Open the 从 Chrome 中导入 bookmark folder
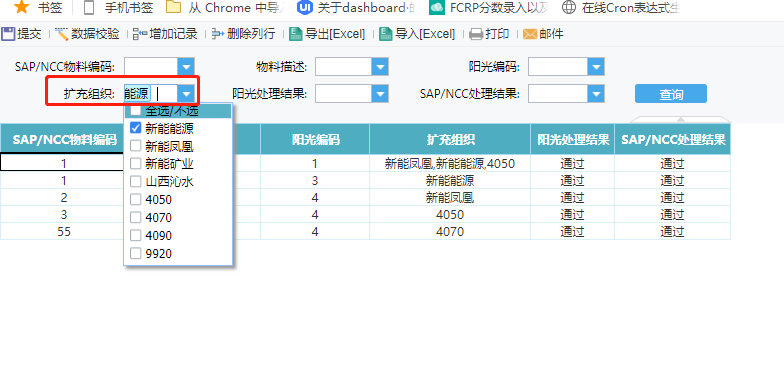The width and height of the screenshot is (784, 365). pos(224,8)
